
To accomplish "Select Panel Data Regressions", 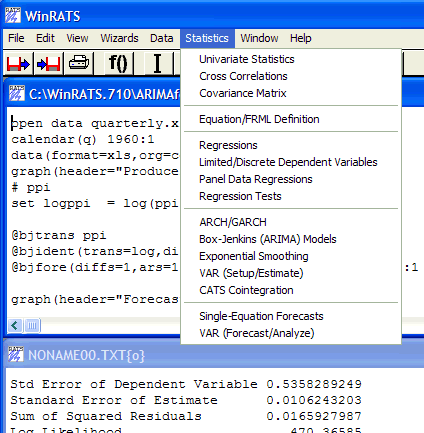I will (256, 179).
